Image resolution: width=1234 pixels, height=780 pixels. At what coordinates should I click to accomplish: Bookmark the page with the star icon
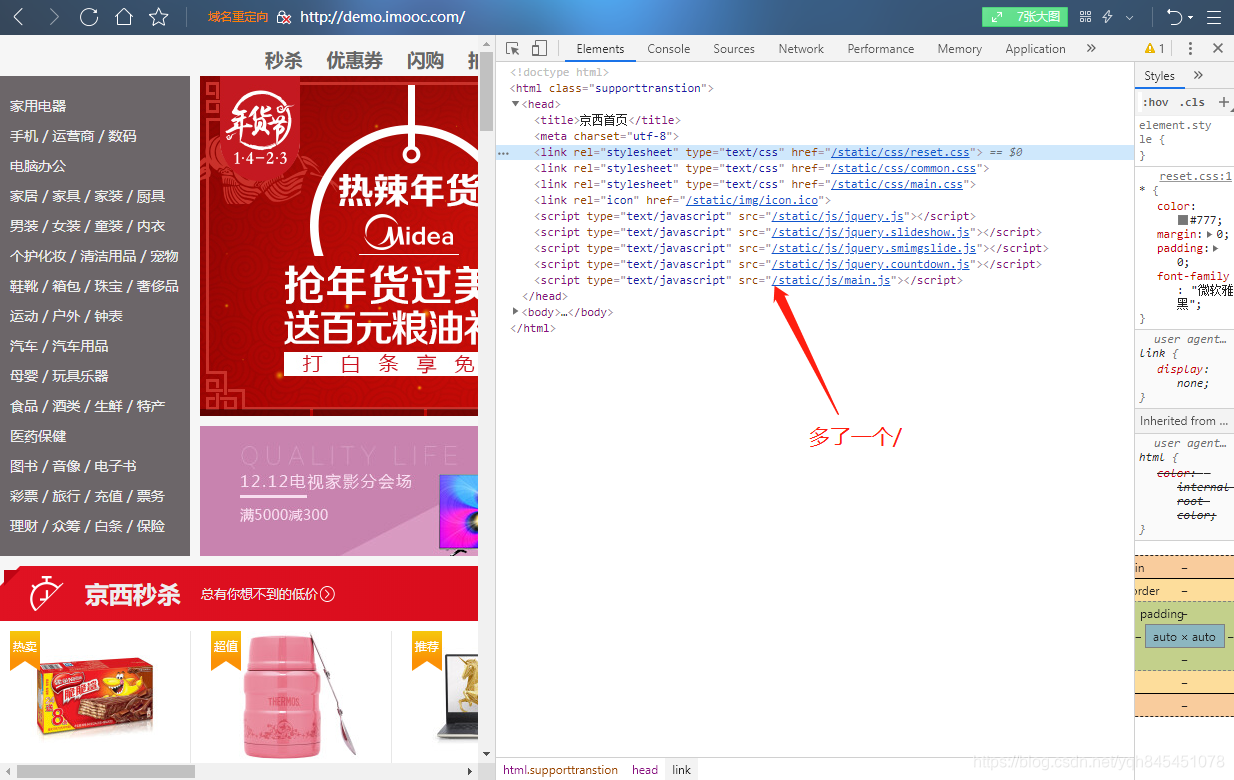(158, 17)
